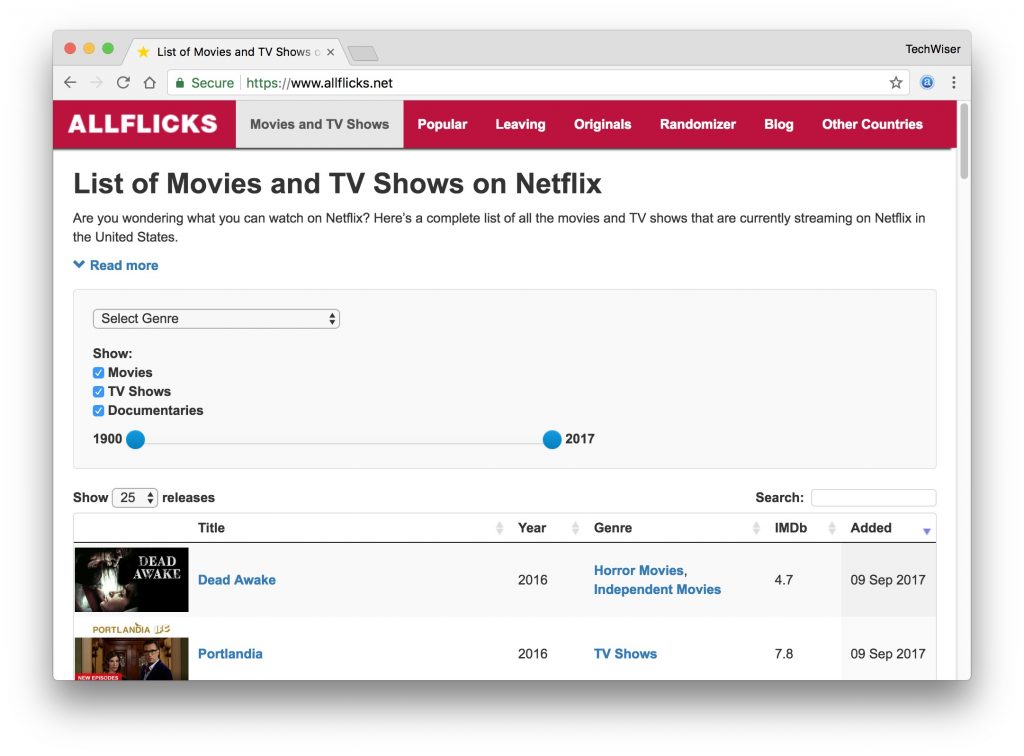The width and height of the screenshot is (1024, 756).
Task: Click Dead Awake IMDb rating 4.7
Action: (784, 580)
